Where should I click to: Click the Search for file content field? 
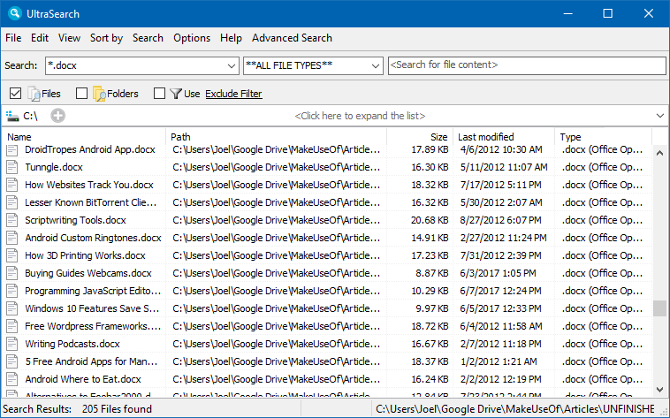[527, 65]
